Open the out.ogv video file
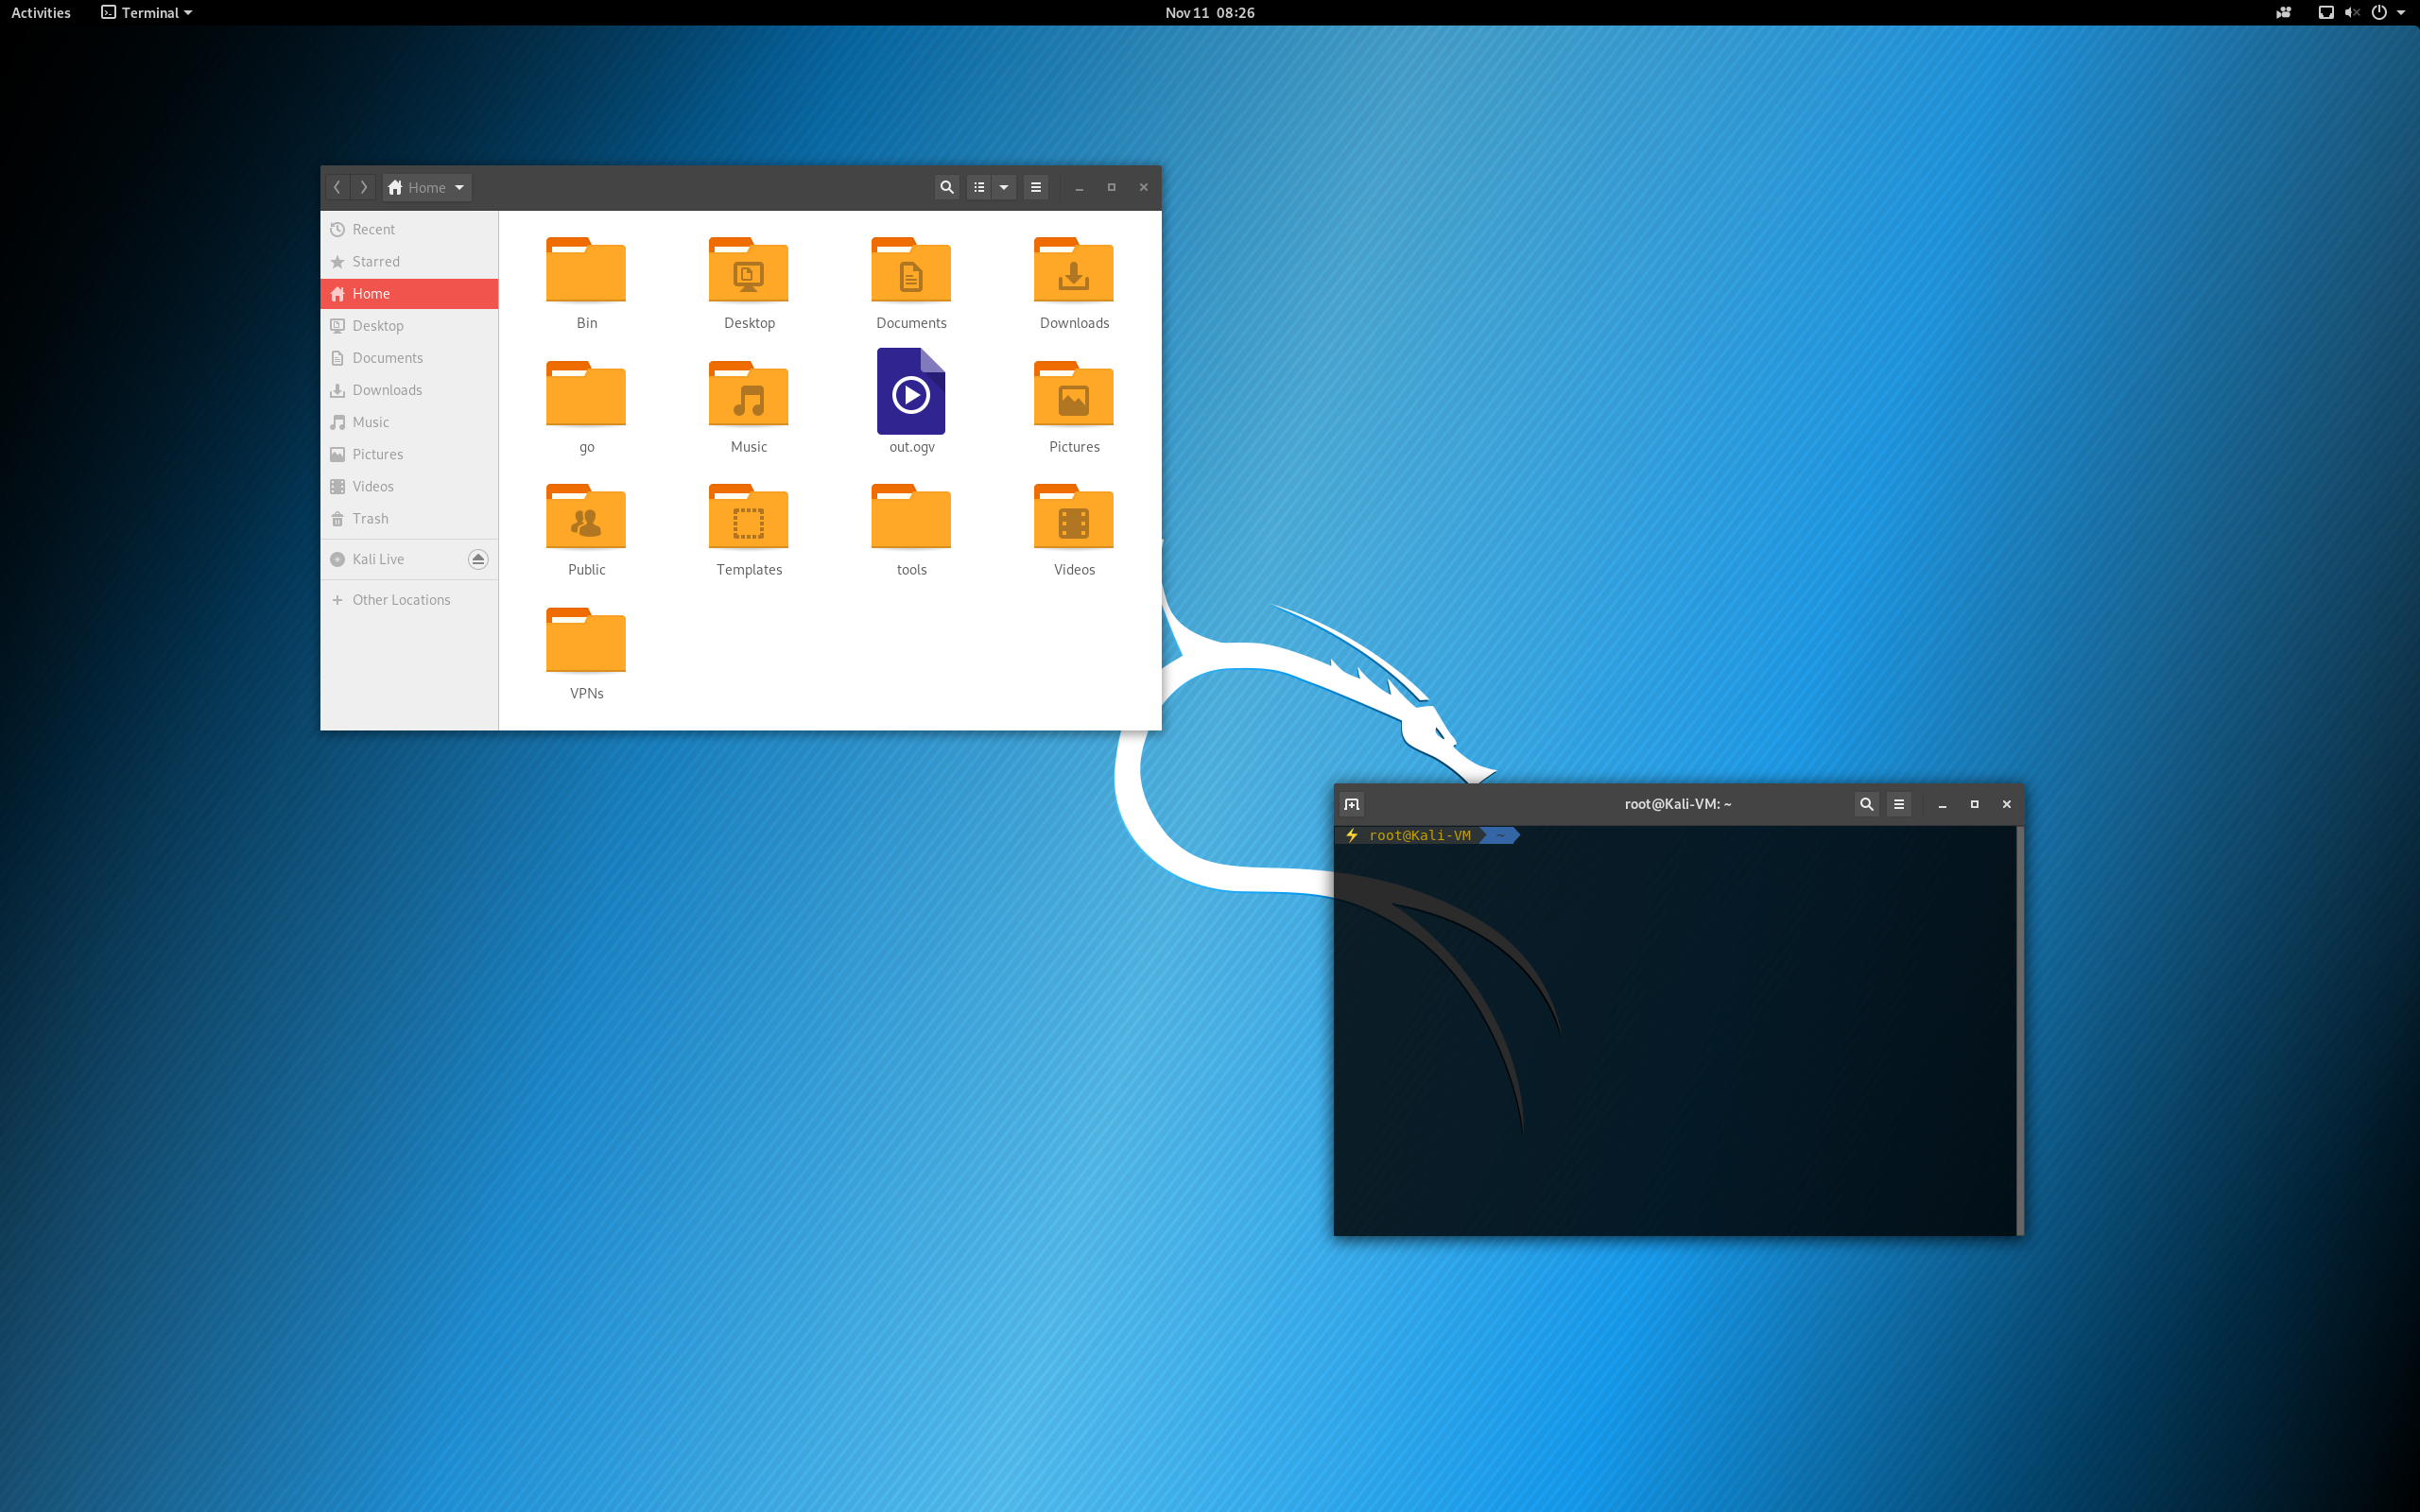Screen dimensions: 2420x1512 911,393
